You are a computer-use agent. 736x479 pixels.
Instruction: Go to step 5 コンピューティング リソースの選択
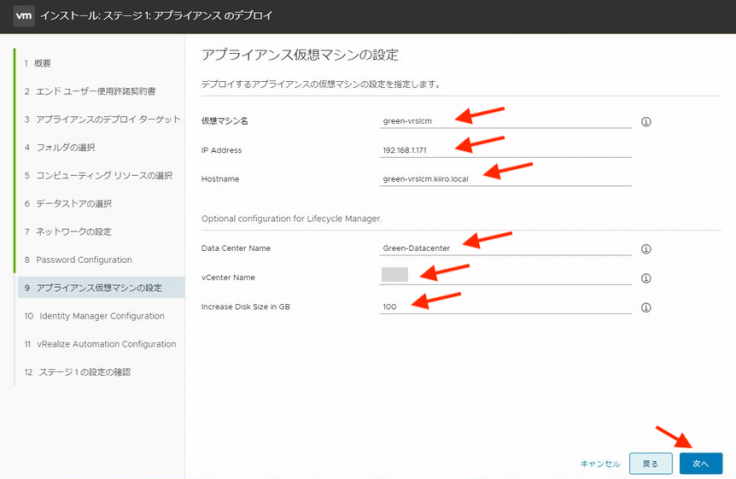pos(101,175)
